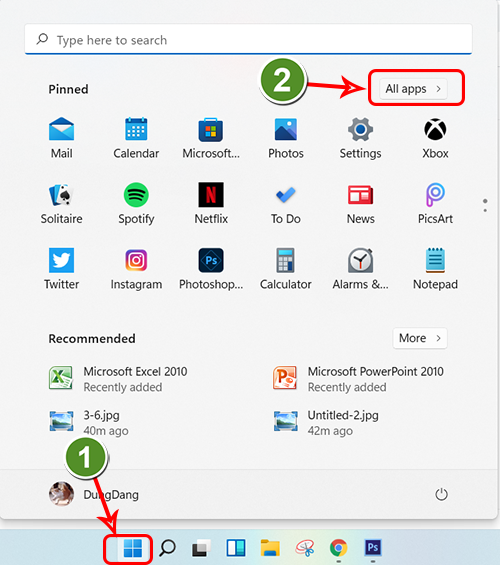Open the News app
The image size is (500, 565).
pos(360,203)
